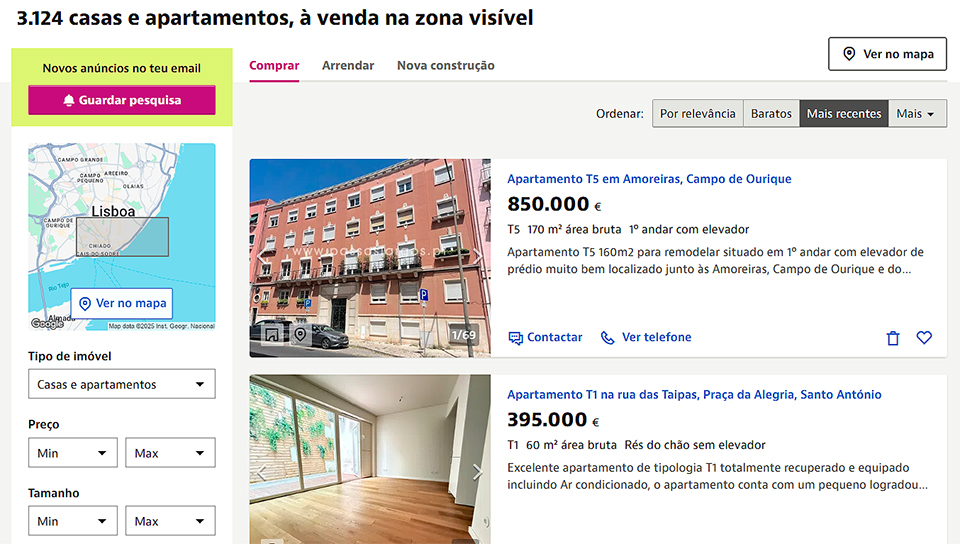Save the T5 listing with heart icon

click(x=924, y=337)
